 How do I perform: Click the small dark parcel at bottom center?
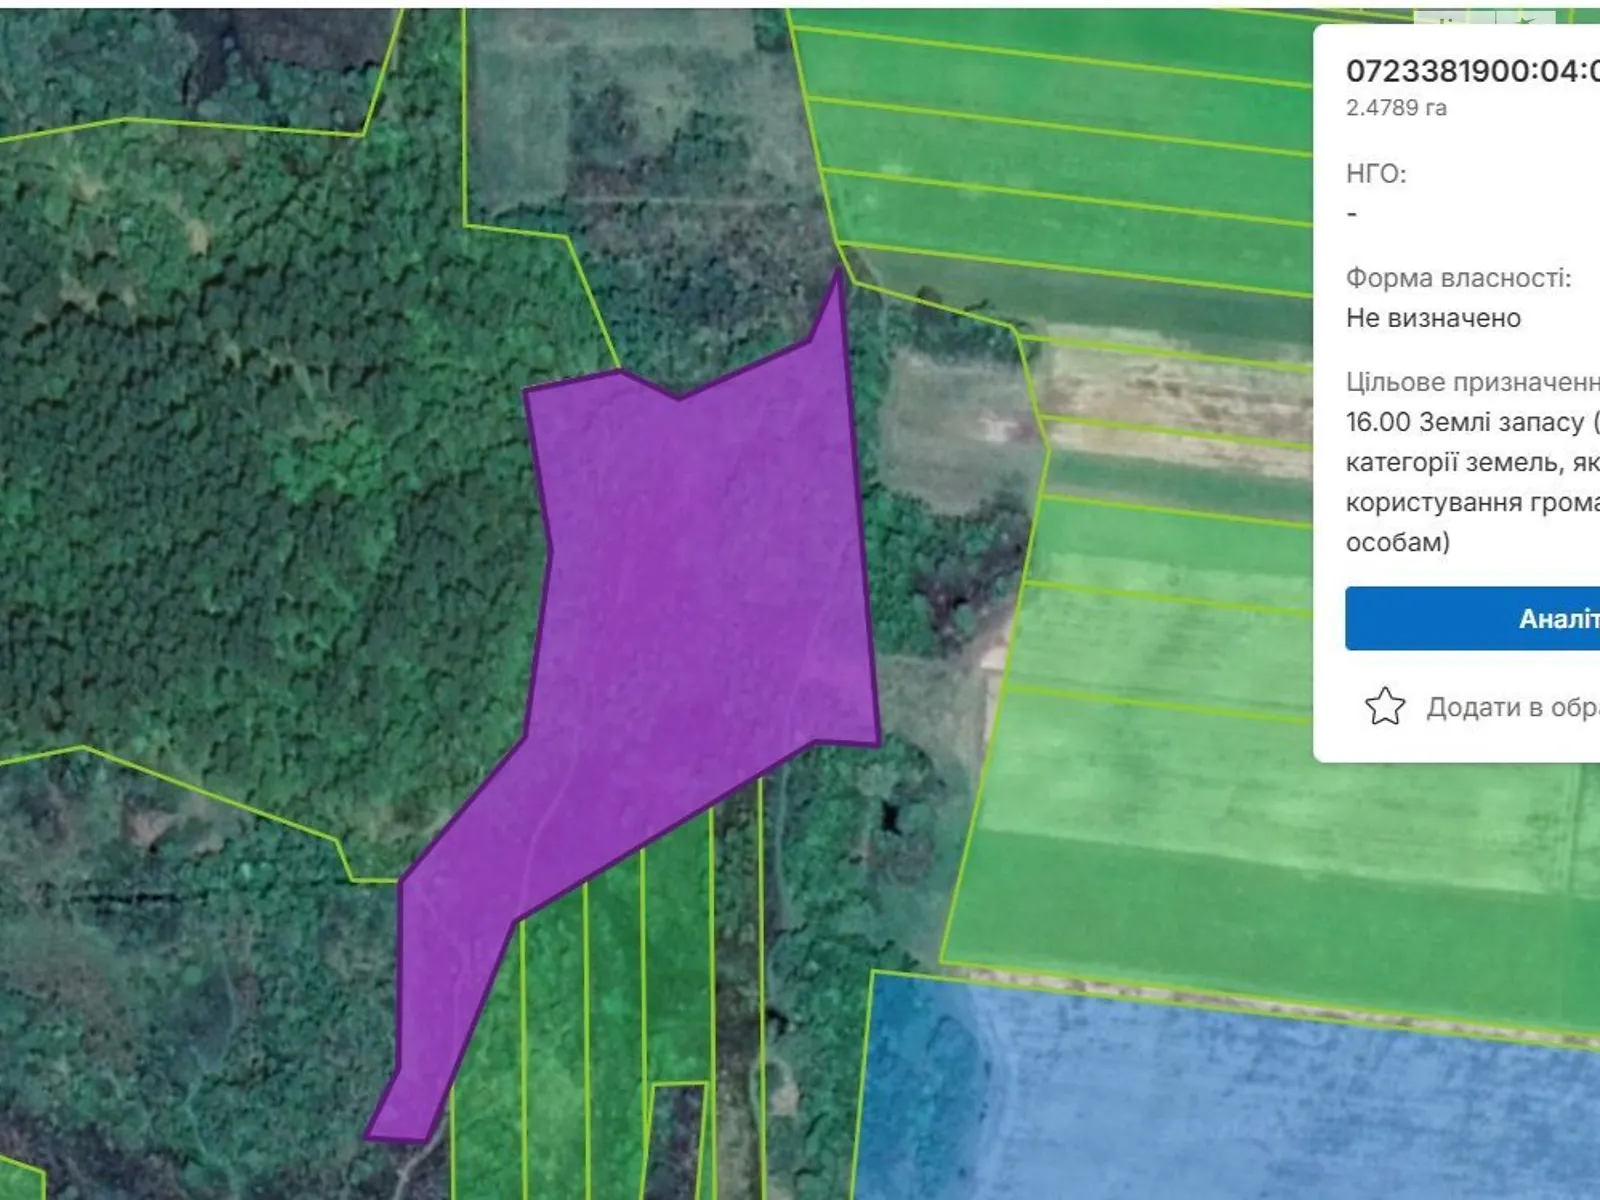(x=677, y=1140)
